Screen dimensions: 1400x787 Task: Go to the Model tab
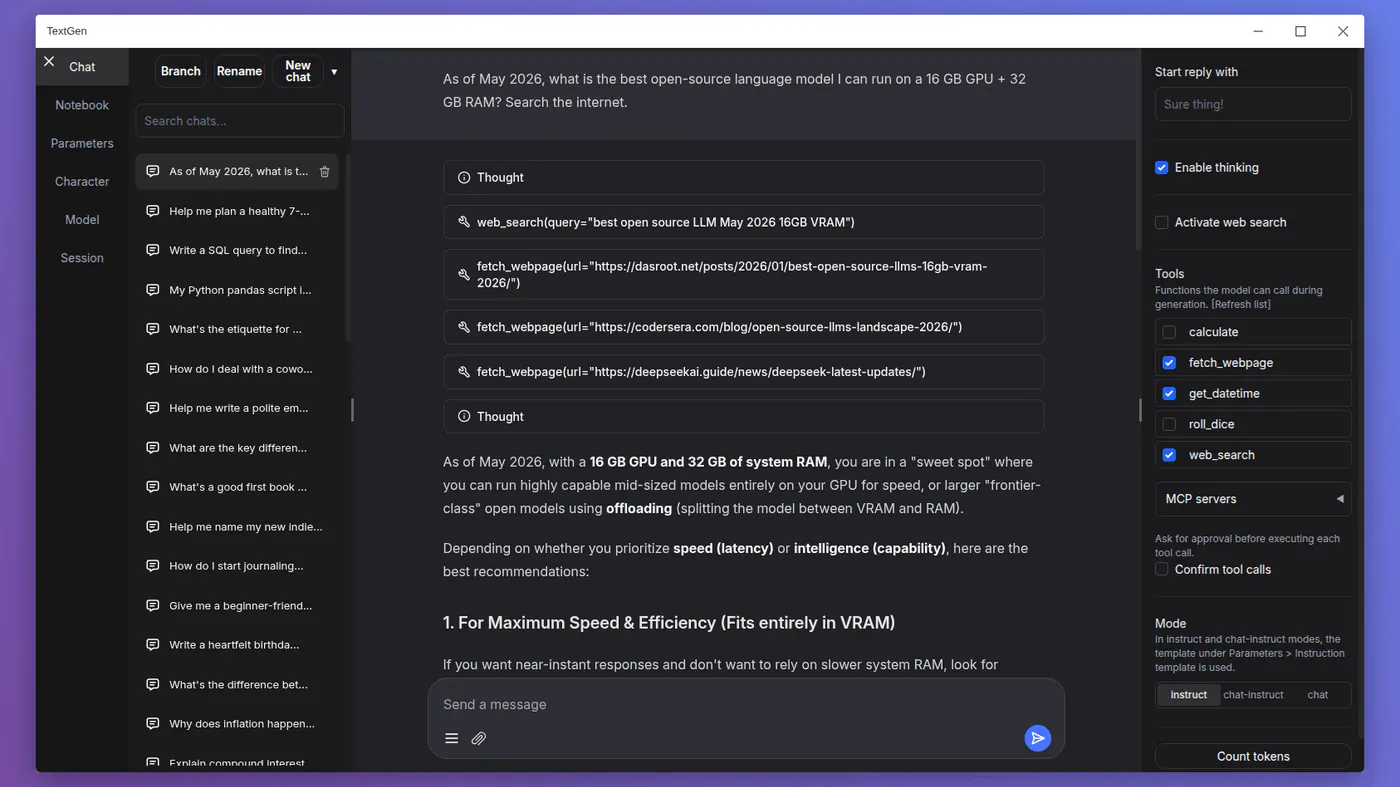[82, 220]
